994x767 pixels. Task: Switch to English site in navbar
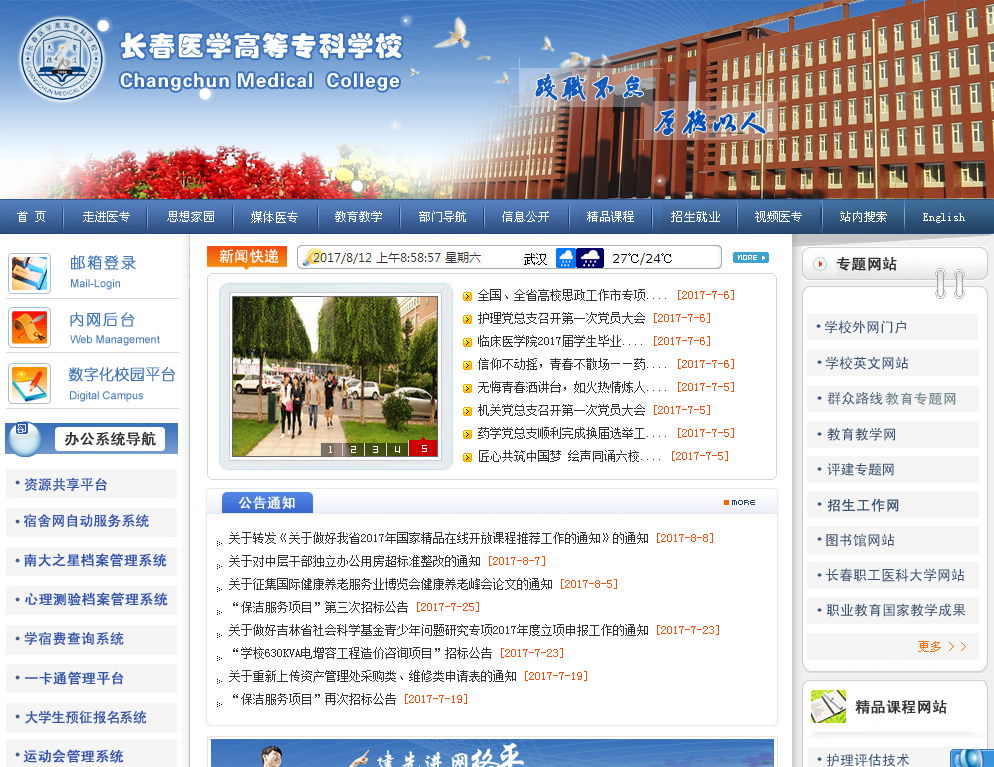pyautogui.click(x=943, y=217)
